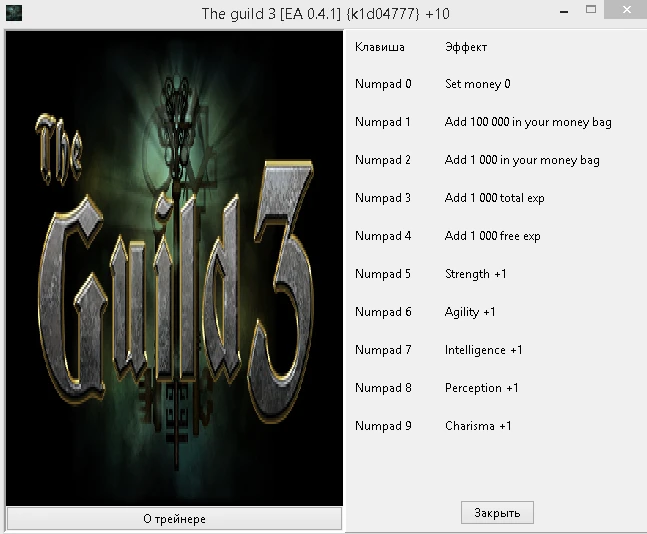Open the 'О трейнере' about button
Viewport: 647px width, 534px height.
tap(175, 519)
